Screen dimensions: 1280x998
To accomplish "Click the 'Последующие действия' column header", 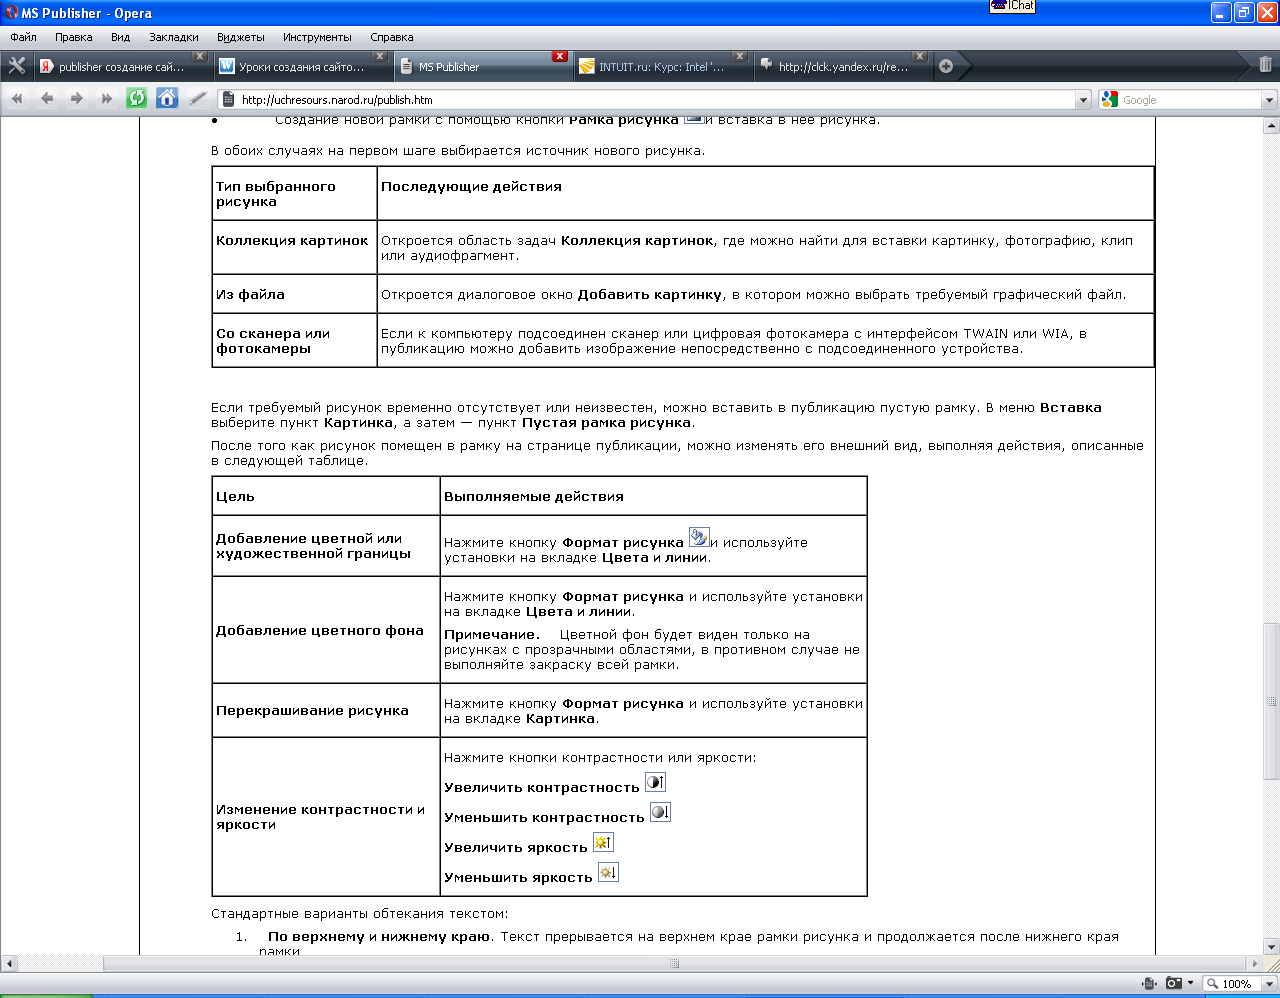I will click(765, 193).
